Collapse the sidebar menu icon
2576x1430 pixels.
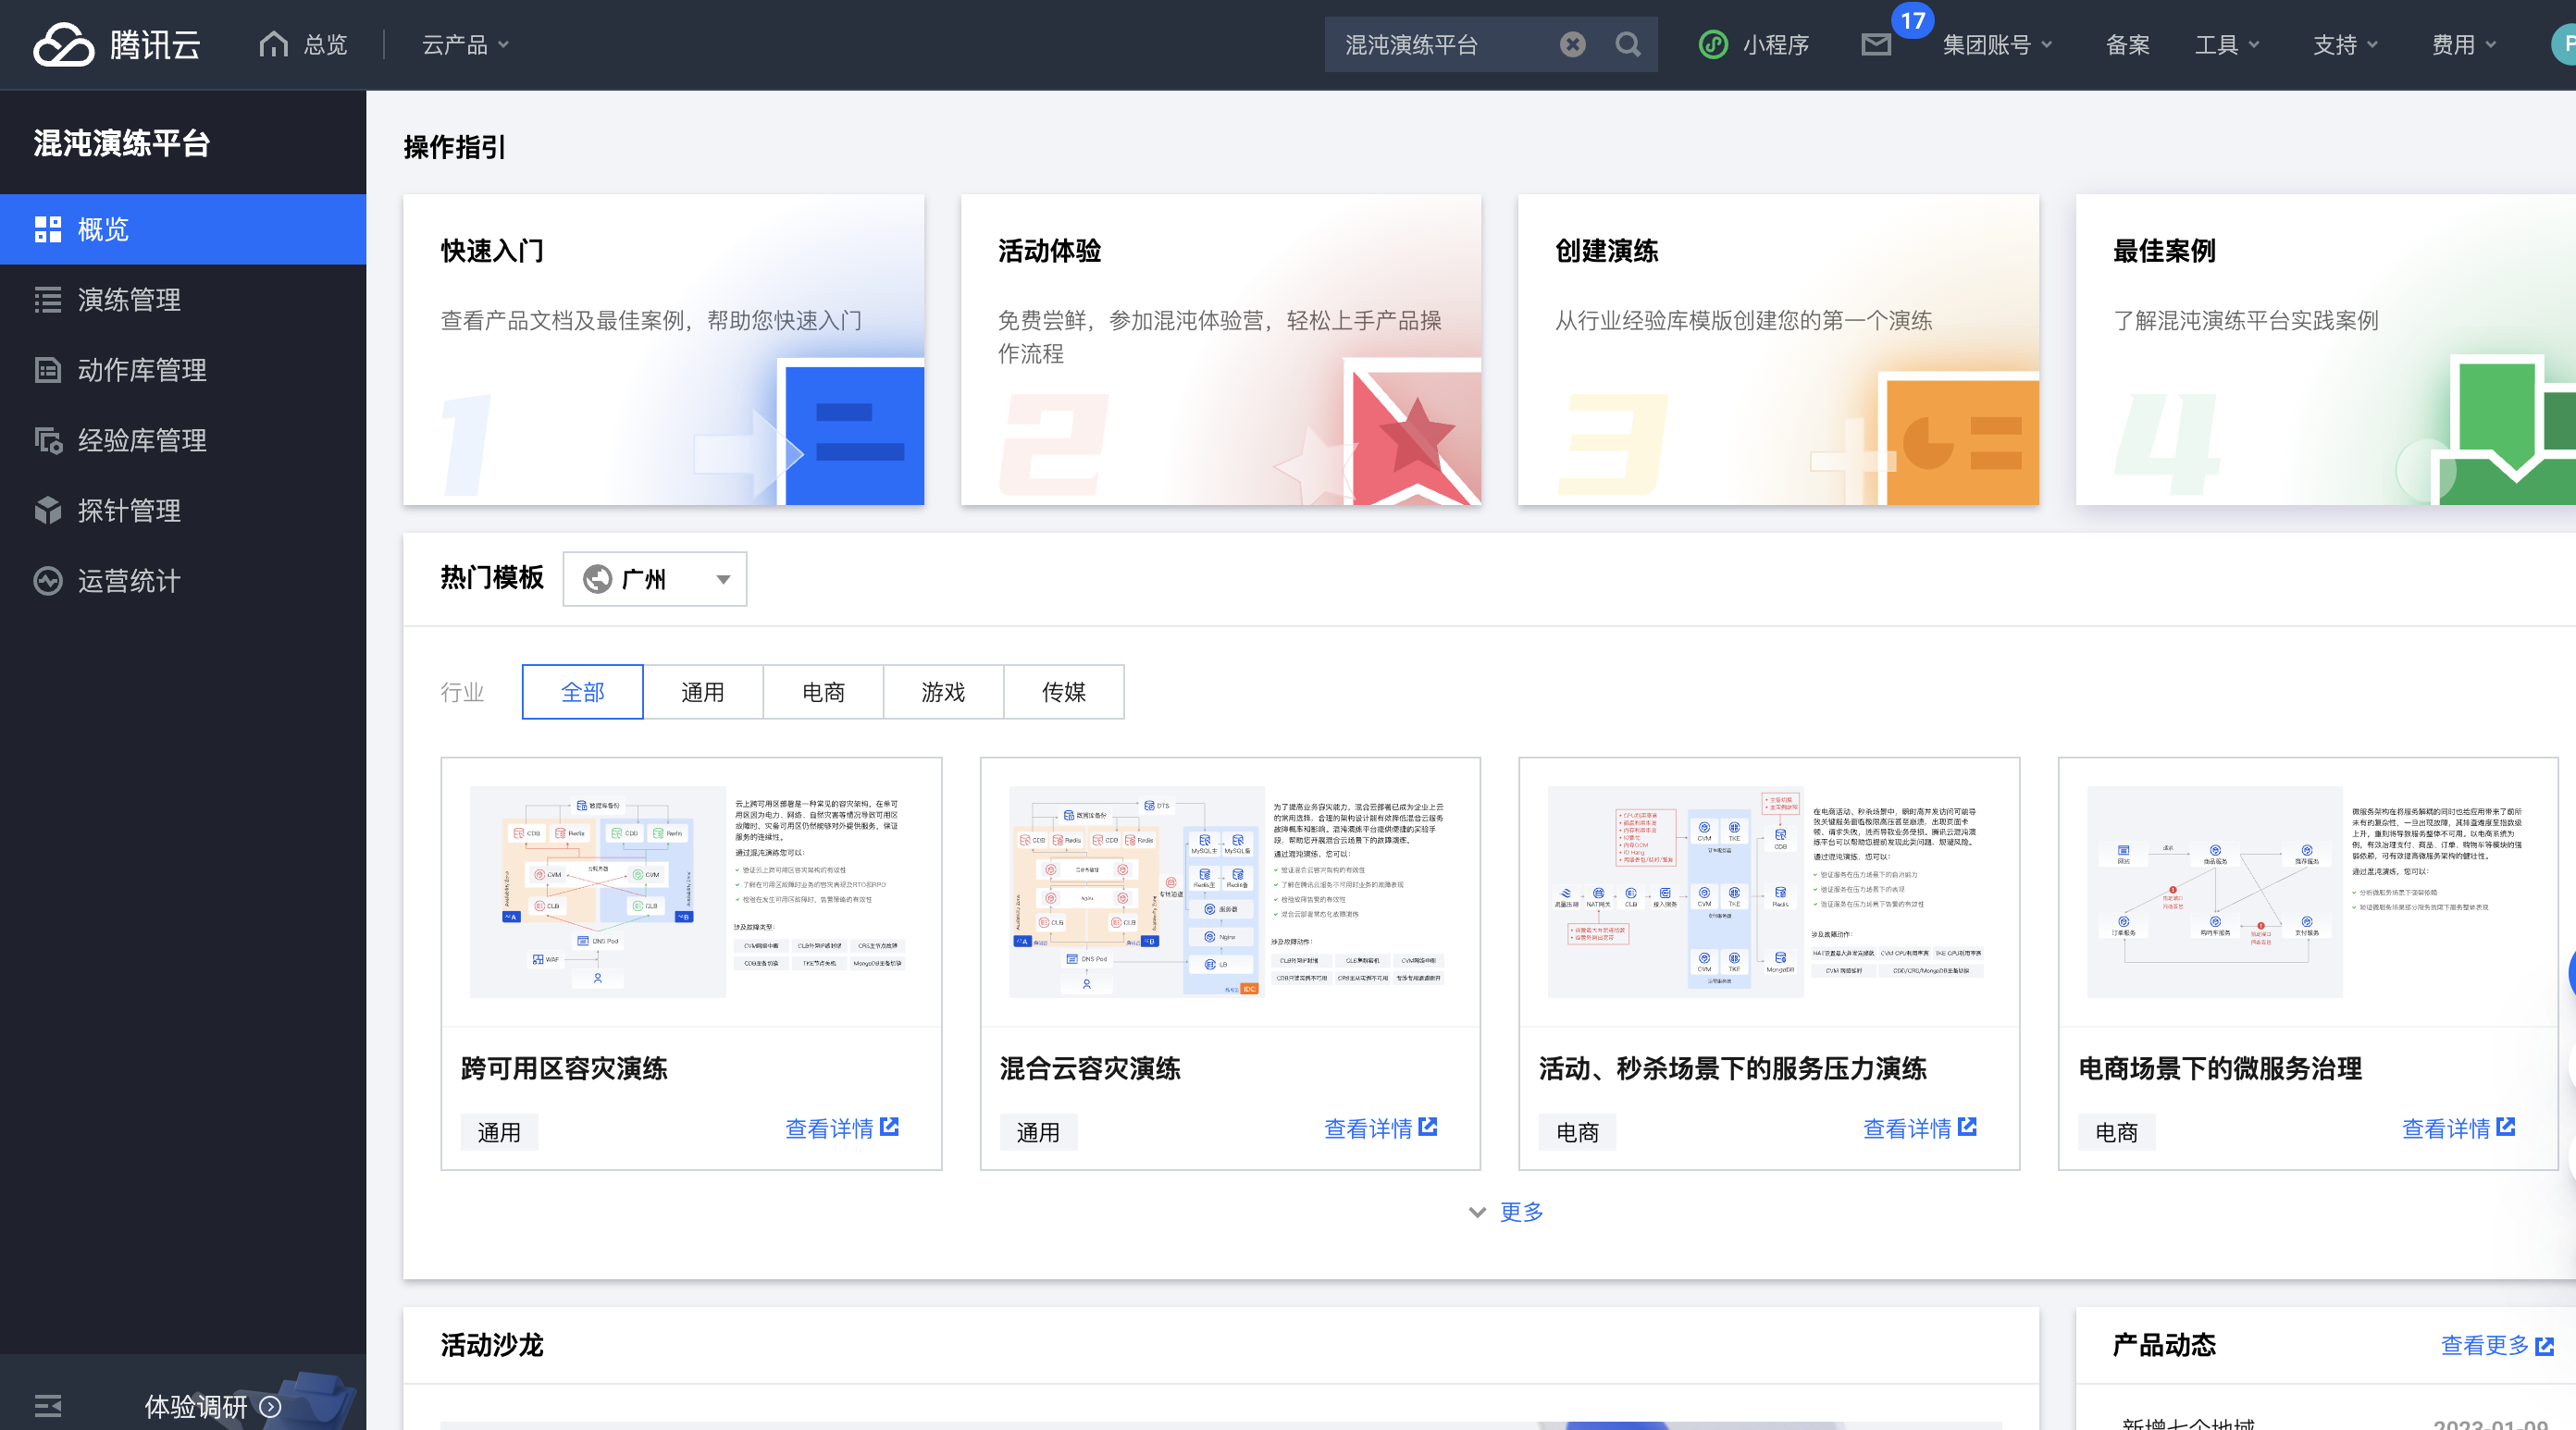click(x=48, y=1406)
